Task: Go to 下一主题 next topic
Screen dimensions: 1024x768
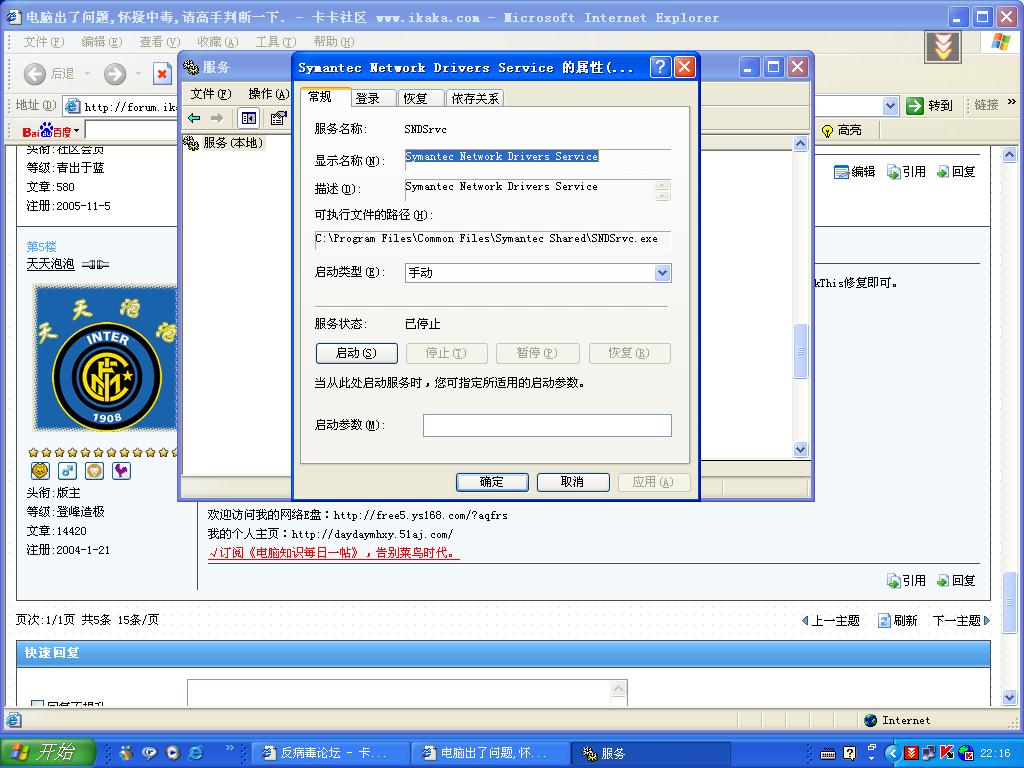Action: coord(961,620)
